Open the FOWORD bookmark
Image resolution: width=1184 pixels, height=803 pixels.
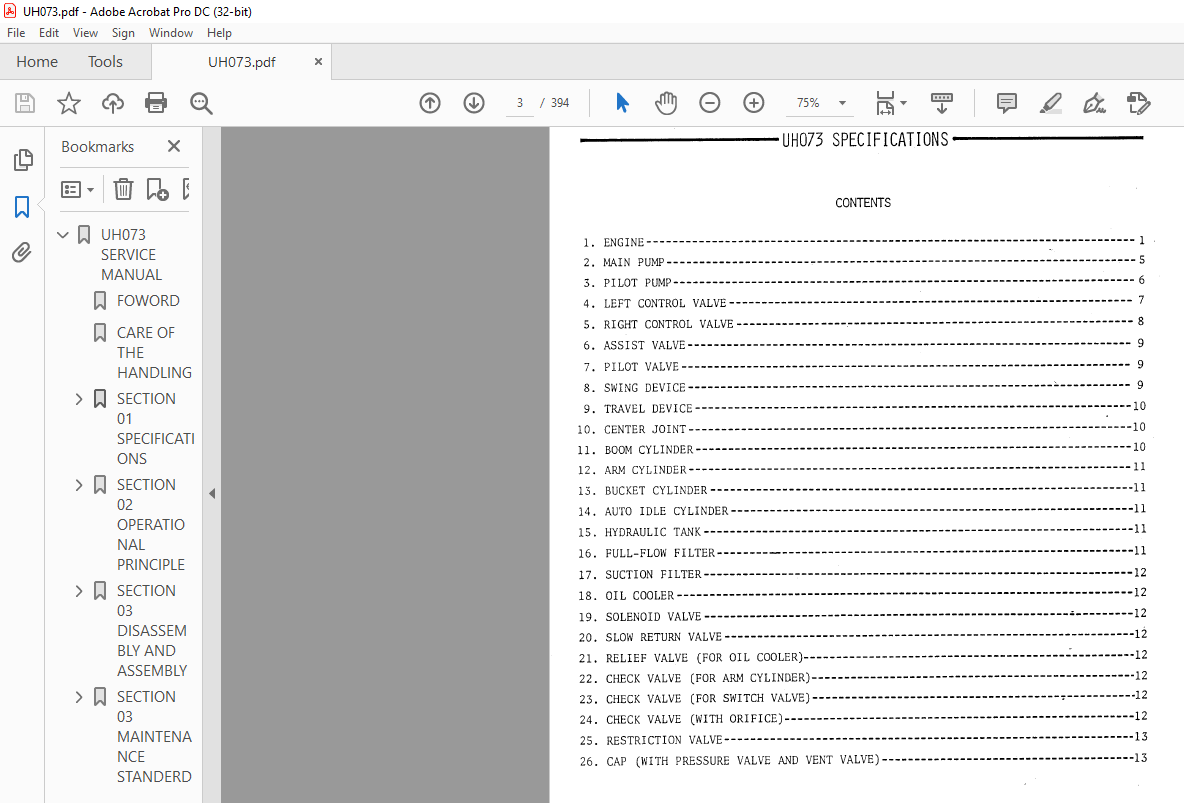[148, 301]
